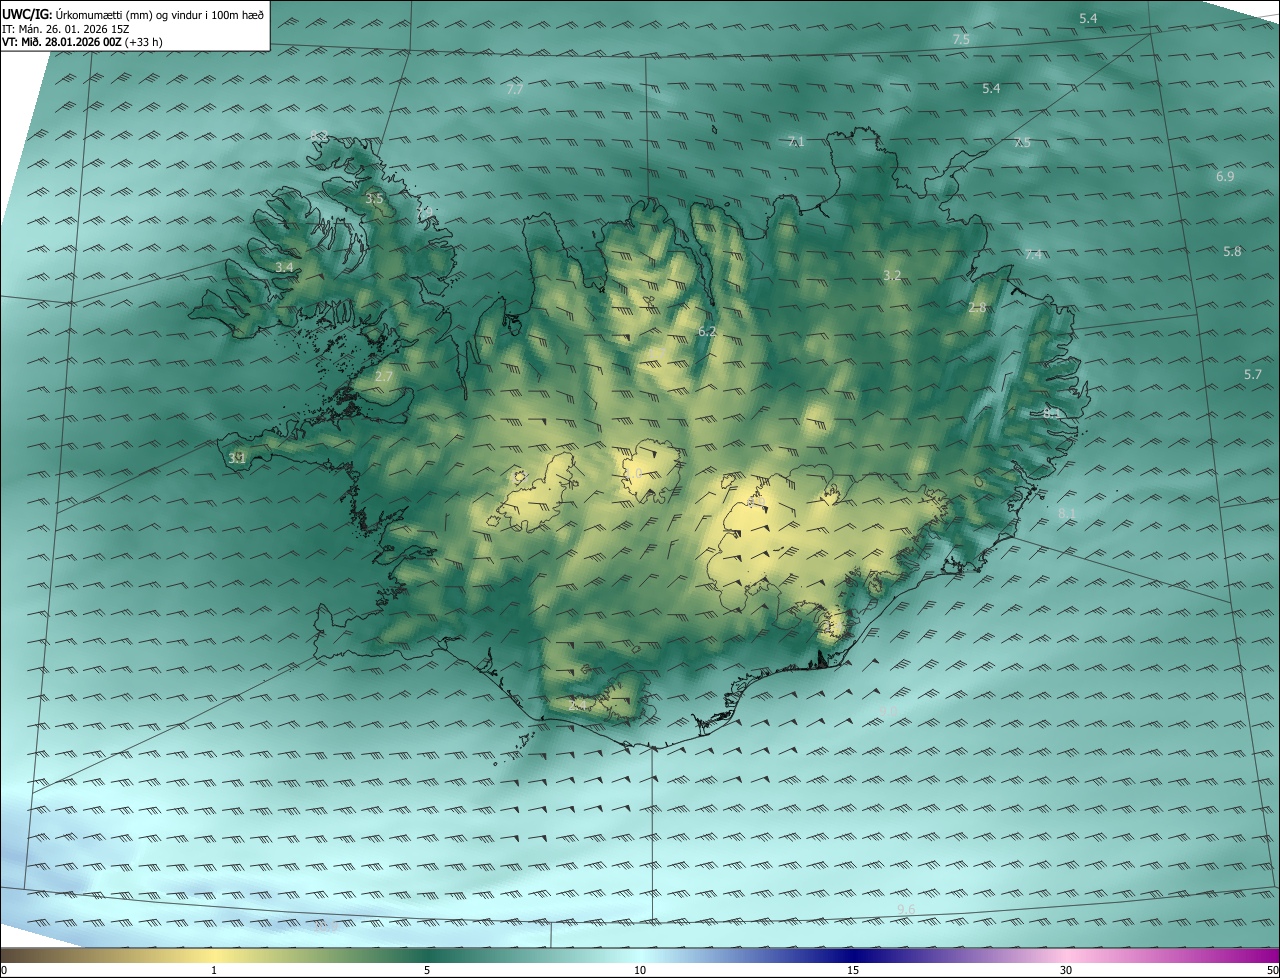
Task: Click the 7.1 value label on the map
Action: coord(796,142)
